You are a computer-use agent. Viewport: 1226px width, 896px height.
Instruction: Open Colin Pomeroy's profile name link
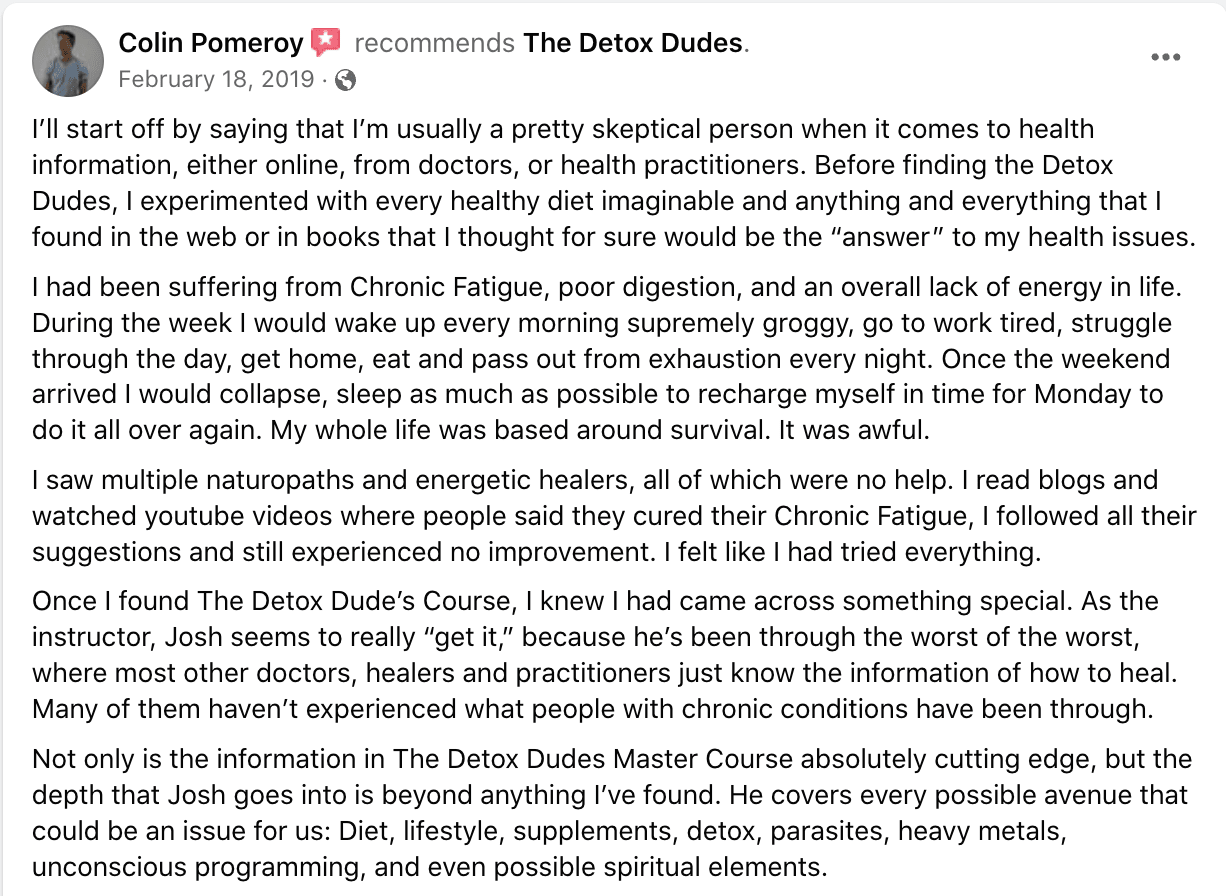[211, 43]
